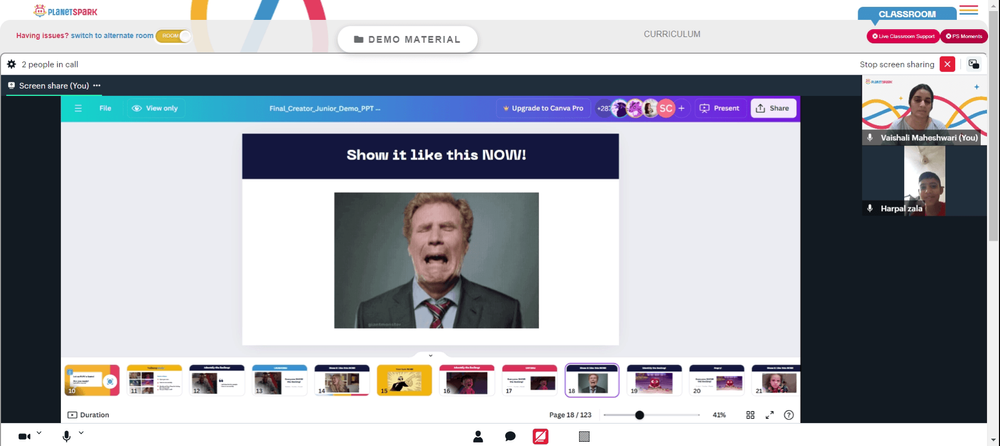Click the plus icon to add collaborators

[681, 108]
